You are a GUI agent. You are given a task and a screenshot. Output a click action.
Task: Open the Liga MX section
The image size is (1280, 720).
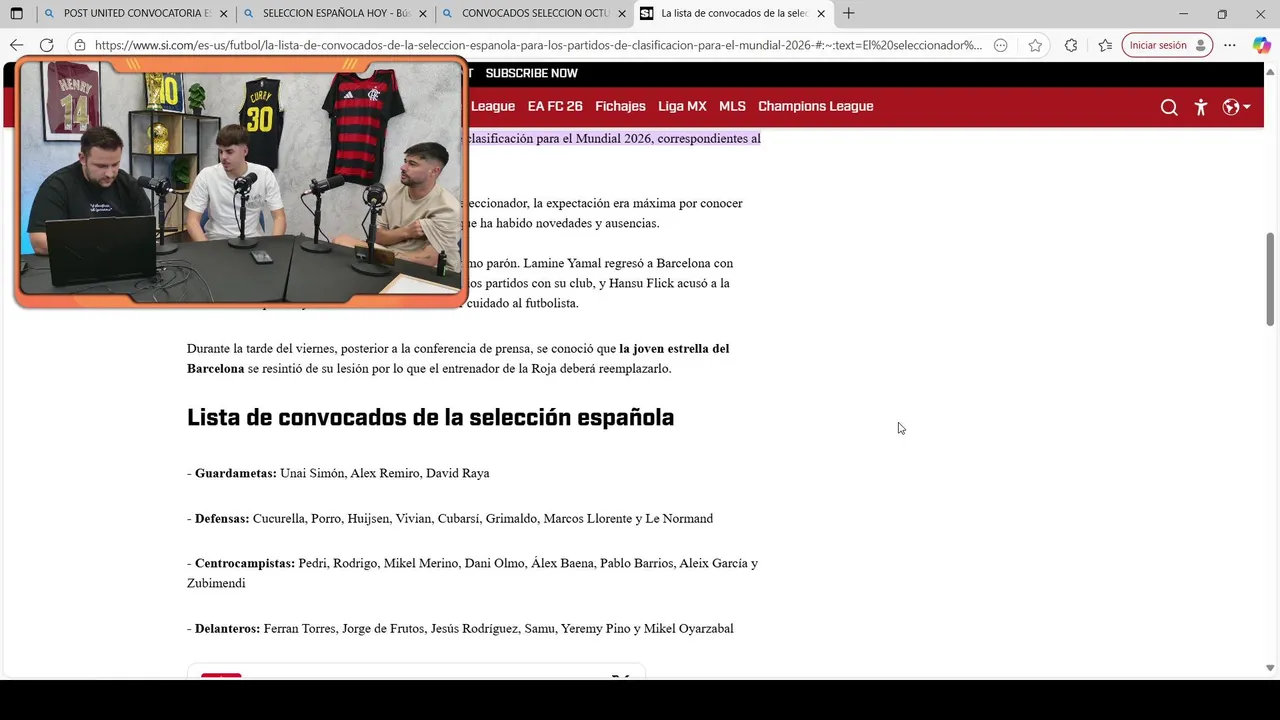point(682,106)
